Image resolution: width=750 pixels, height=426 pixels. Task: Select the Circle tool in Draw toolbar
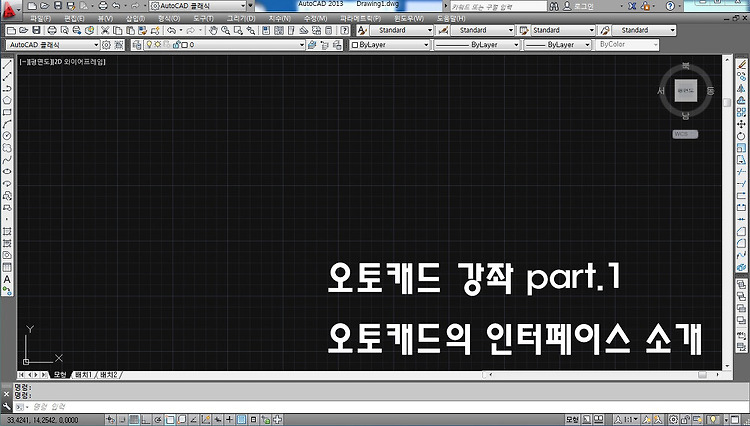(x=7, y=136)
